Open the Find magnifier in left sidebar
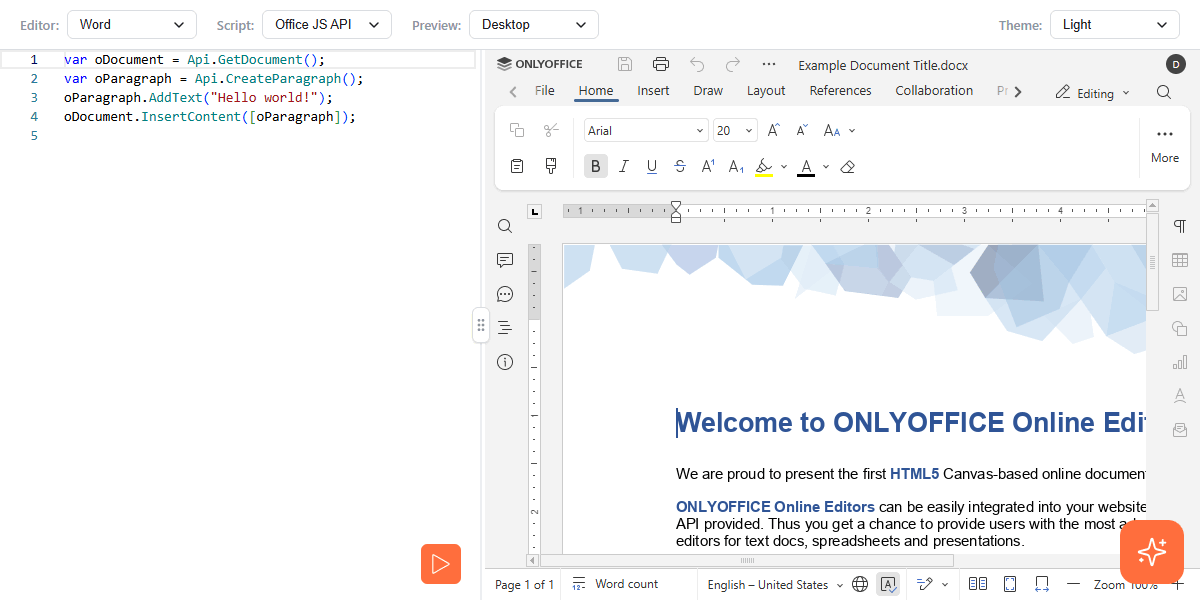 [x=505, y=226]
